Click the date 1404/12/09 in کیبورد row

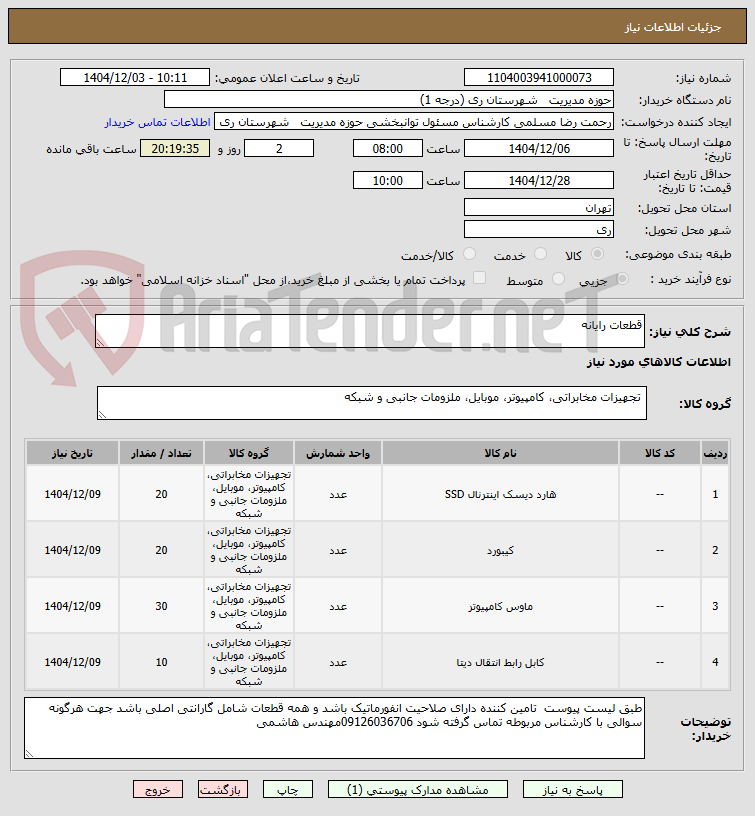pyautogui.click(x=72, y=550)
